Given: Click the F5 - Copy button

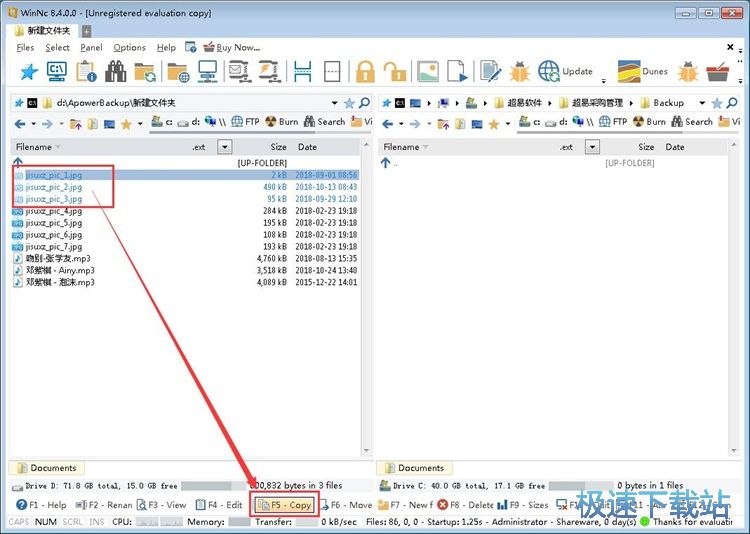Looking at the screenshot, I should tap(285, 505).
